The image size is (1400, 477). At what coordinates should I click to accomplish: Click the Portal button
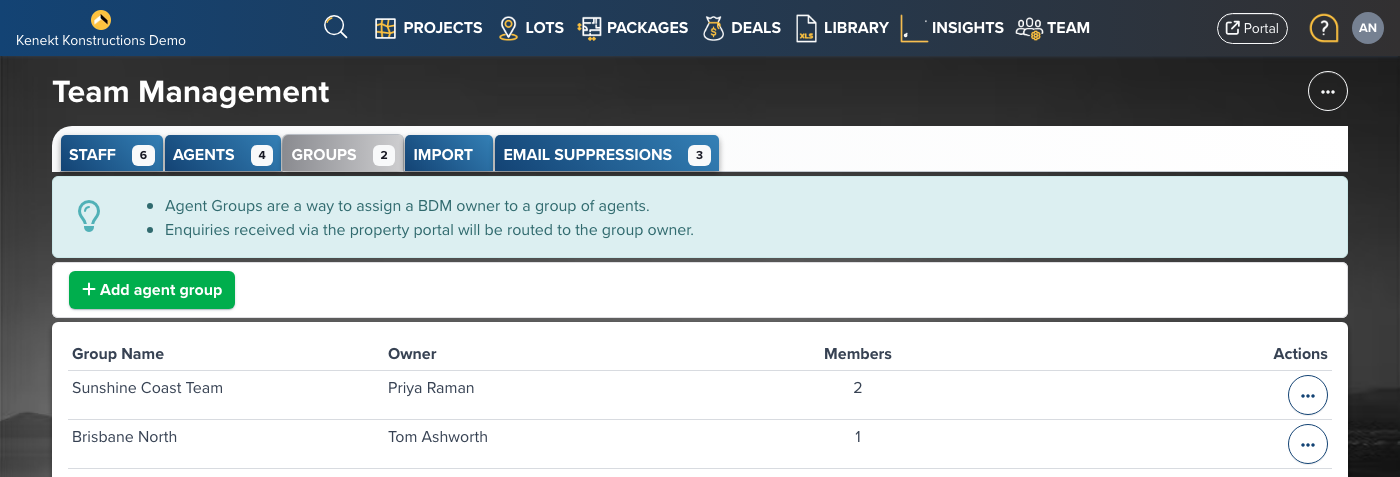(1252, 28)
